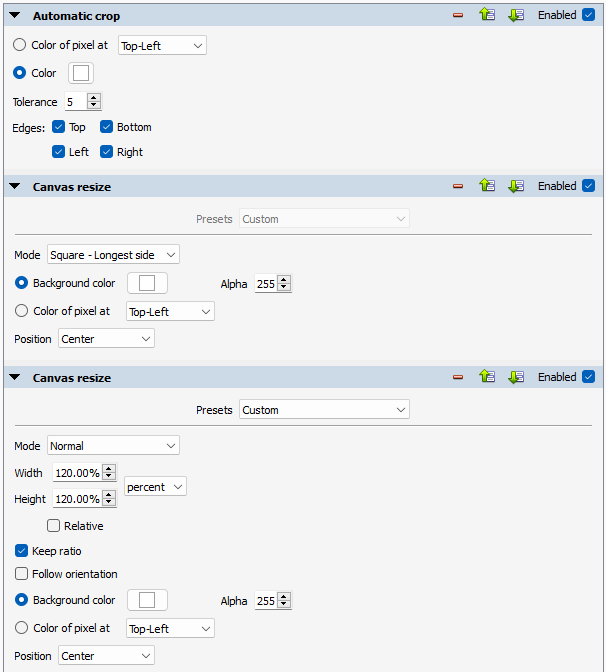Uncheck the Left edge checkbox
The height and width of the screenshot is (672, 606).
pyautogui.click(x=58, y=152)
